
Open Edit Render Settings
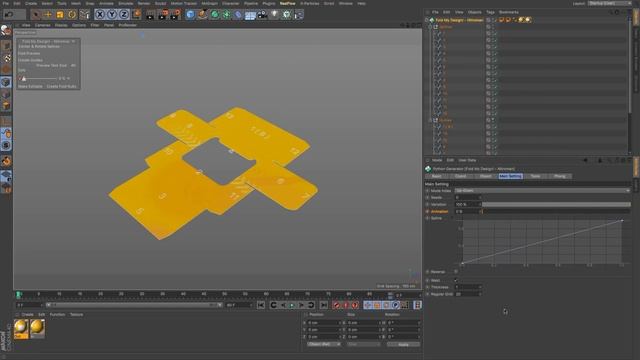[175, 15]
